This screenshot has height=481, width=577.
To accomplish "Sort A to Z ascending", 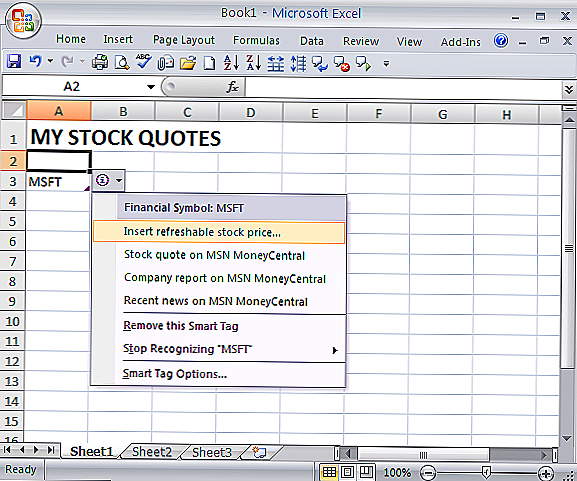I will [231, 63].
